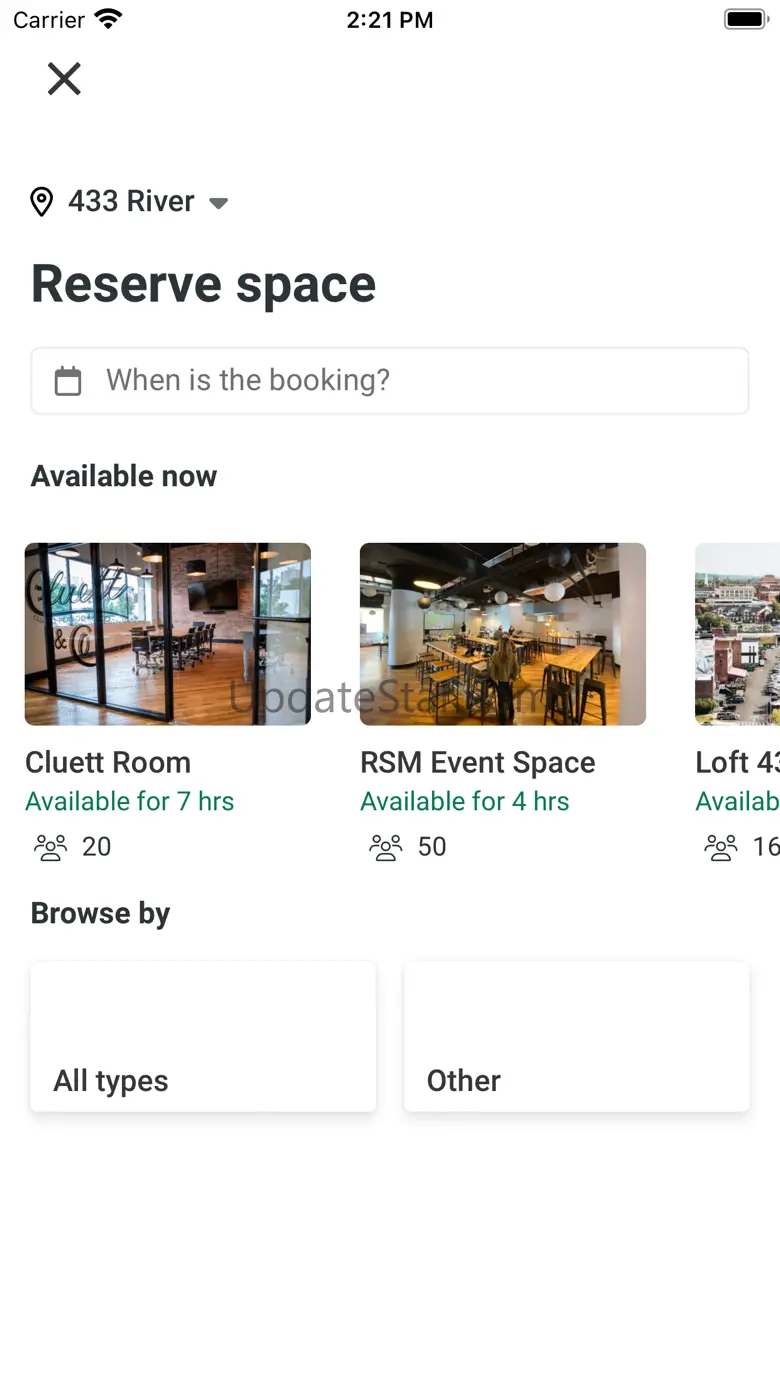Tap the battery status icon
The height and width of the screenshot is (1387, 780).
click(745, 19)
